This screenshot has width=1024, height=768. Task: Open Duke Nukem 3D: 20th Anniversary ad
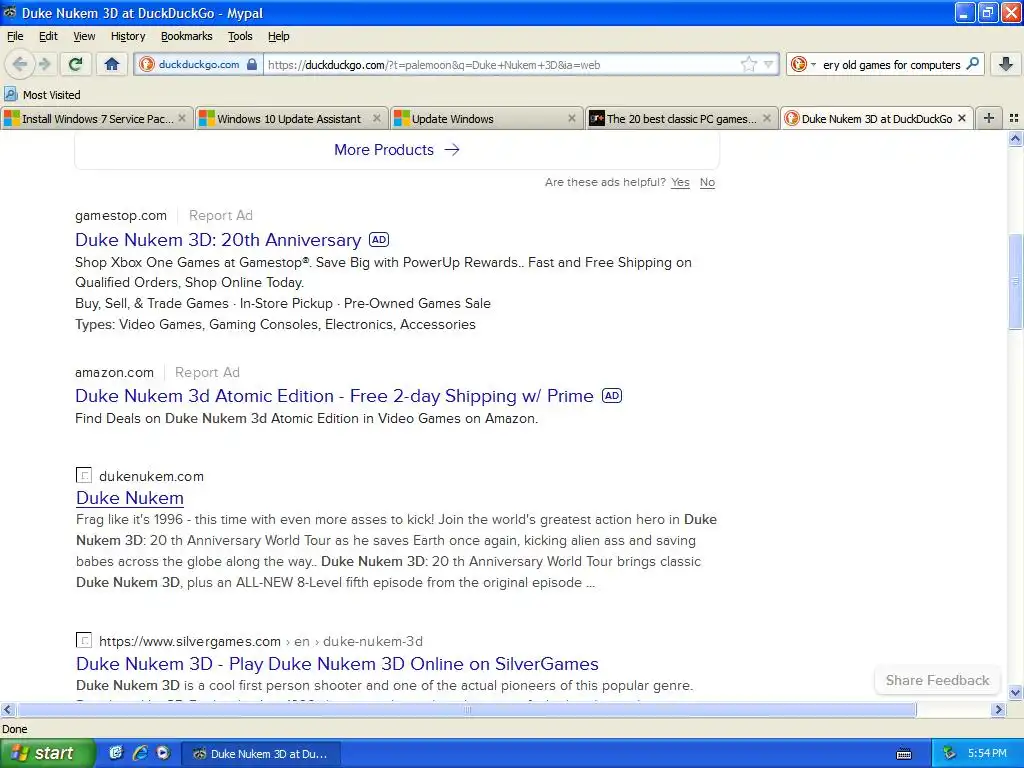pos(218,240)
